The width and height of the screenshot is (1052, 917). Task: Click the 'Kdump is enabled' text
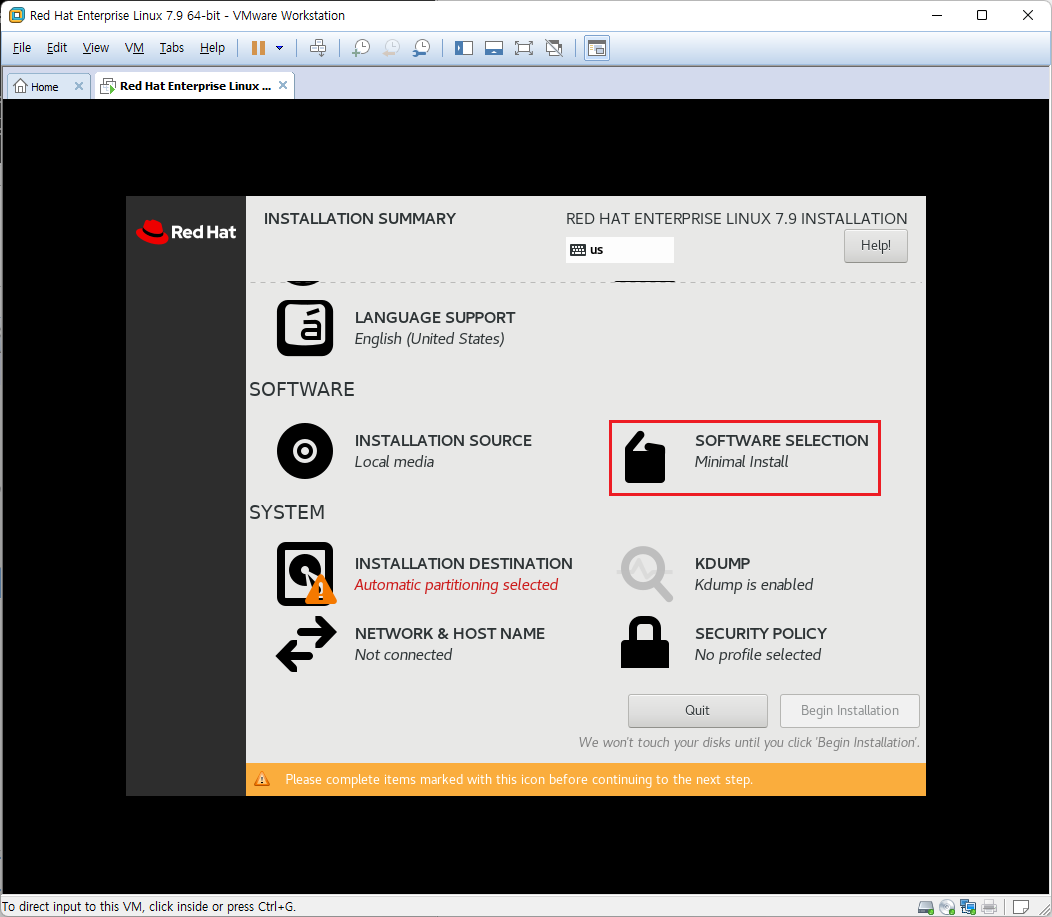tap(754, 585)
